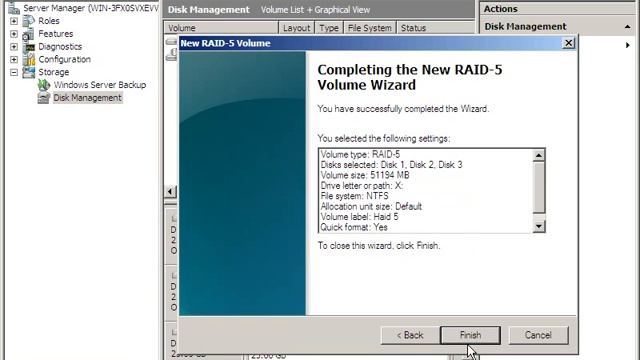This screenshot has height=360, width=640.
Task: Select Roles in the tree
Action: (x=49, y=21)
